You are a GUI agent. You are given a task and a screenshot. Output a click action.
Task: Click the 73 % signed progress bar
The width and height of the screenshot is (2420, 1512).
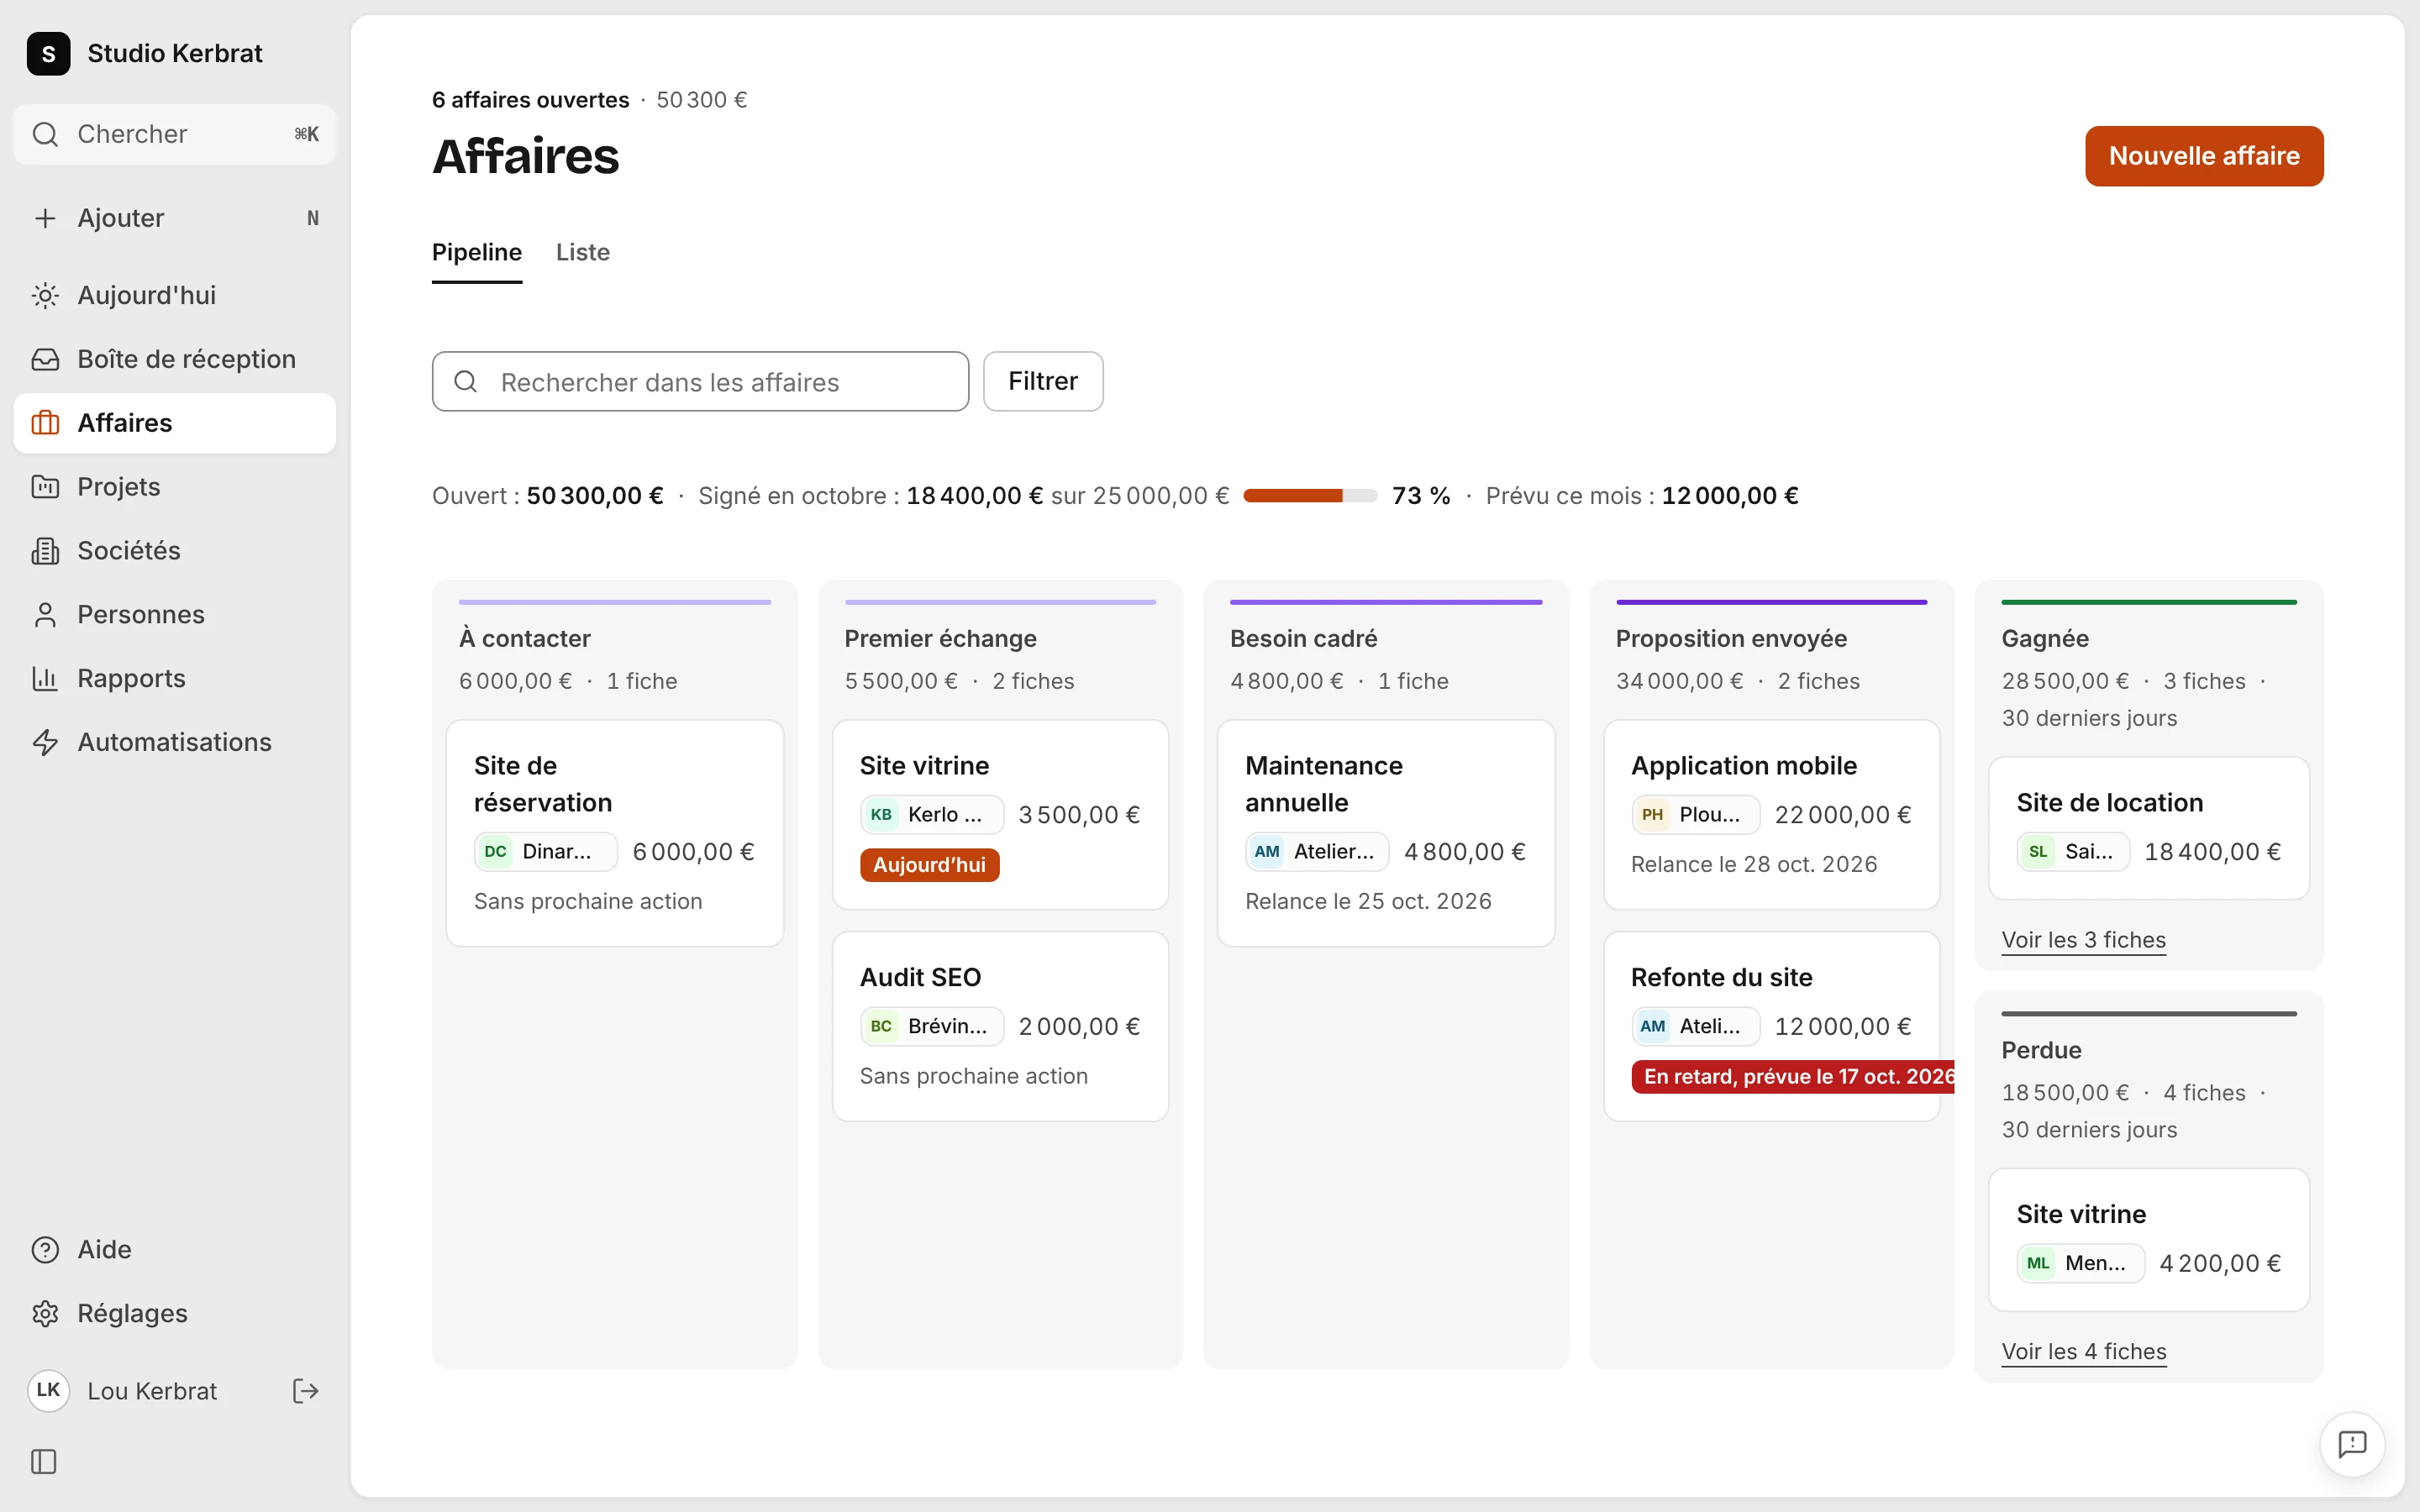pos(1310,496)
